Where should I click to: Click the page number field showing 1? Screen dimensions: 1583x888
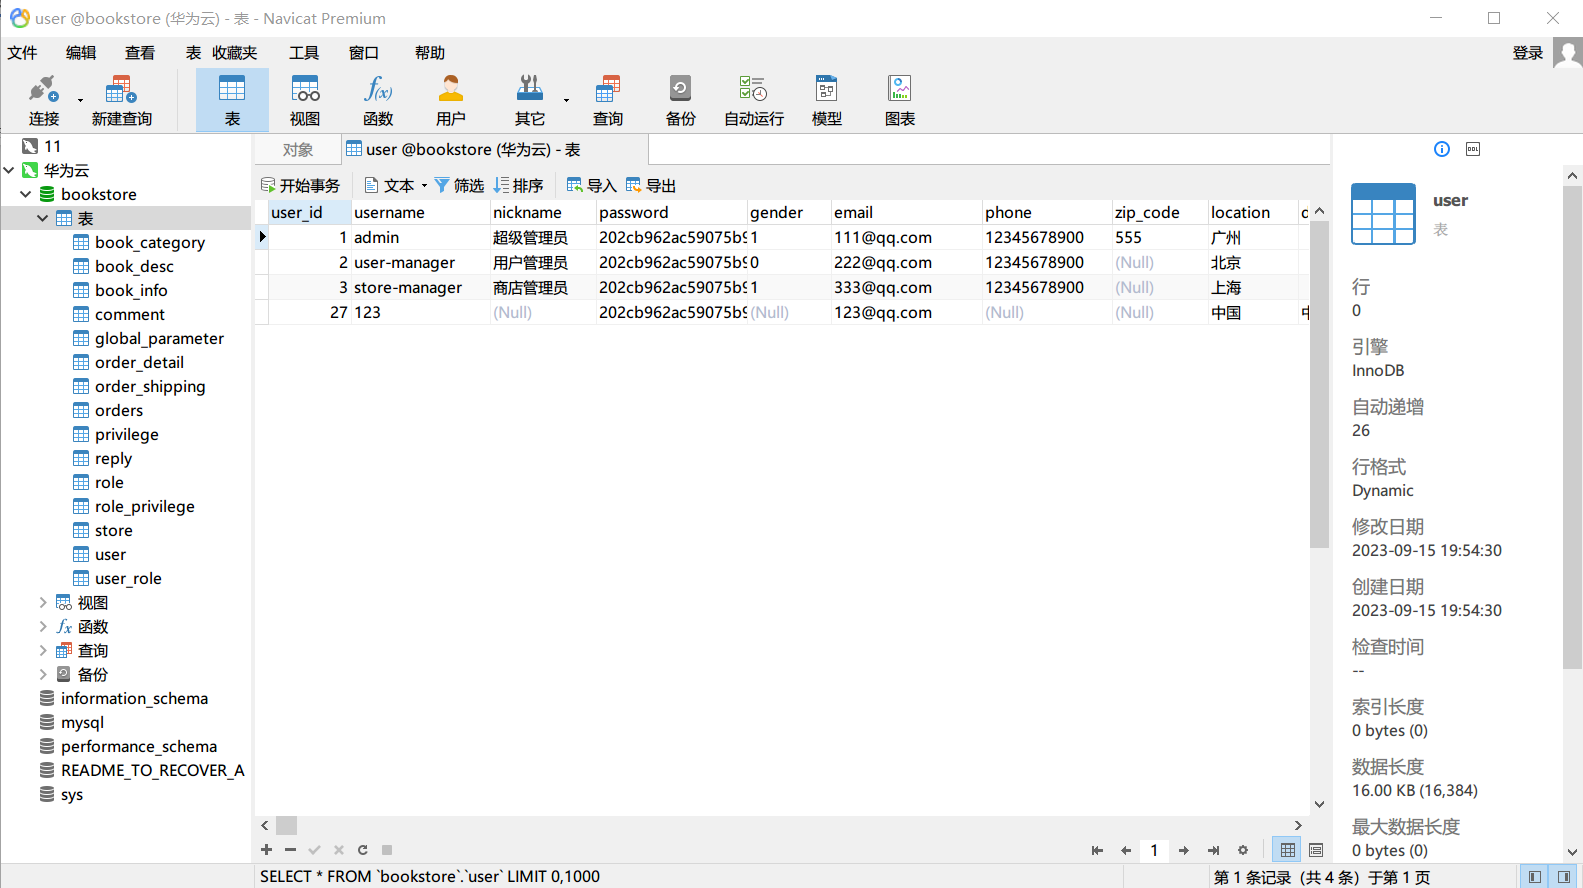(x=1154, y=850)
